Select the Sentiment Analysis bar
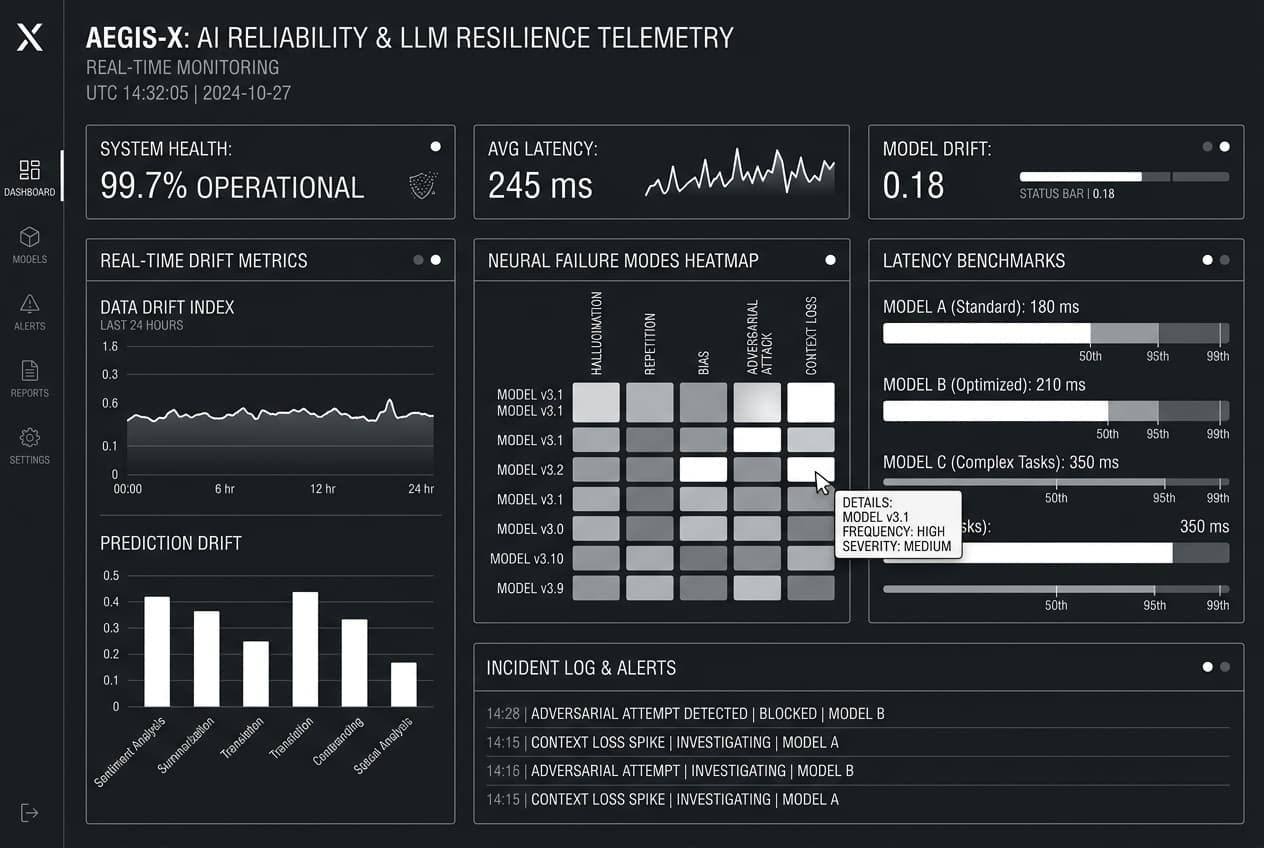1264x848 pixels. [157, 651]
